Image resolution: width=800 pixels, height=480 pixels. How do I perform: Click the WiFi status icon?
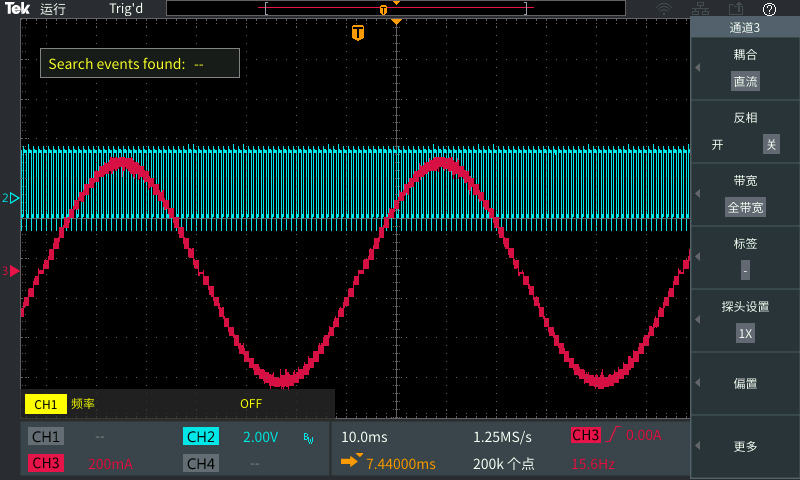pos(663,9)
